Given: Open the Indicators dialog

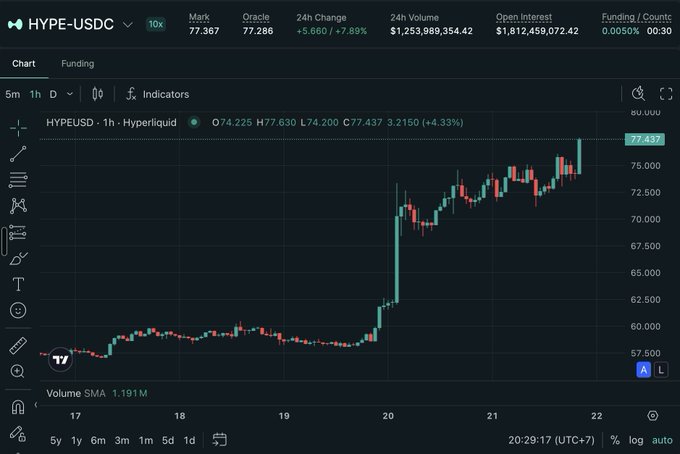Looking at the screenshot, I should 157,94.
